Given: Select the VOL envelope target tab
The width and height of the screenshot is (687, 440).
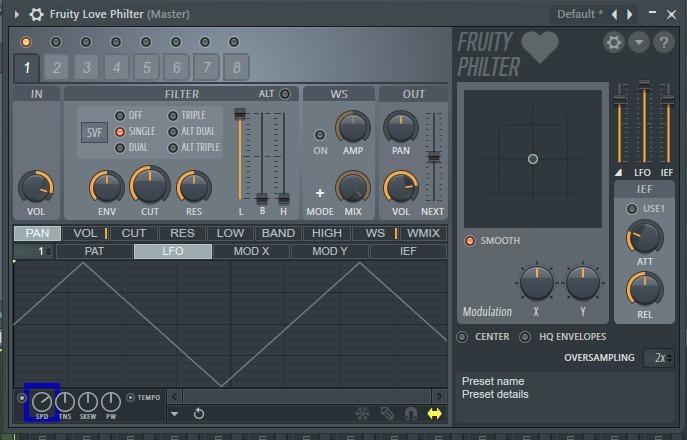Looking at the screenshot, I should pyautogui.click(x=86, y=233).
